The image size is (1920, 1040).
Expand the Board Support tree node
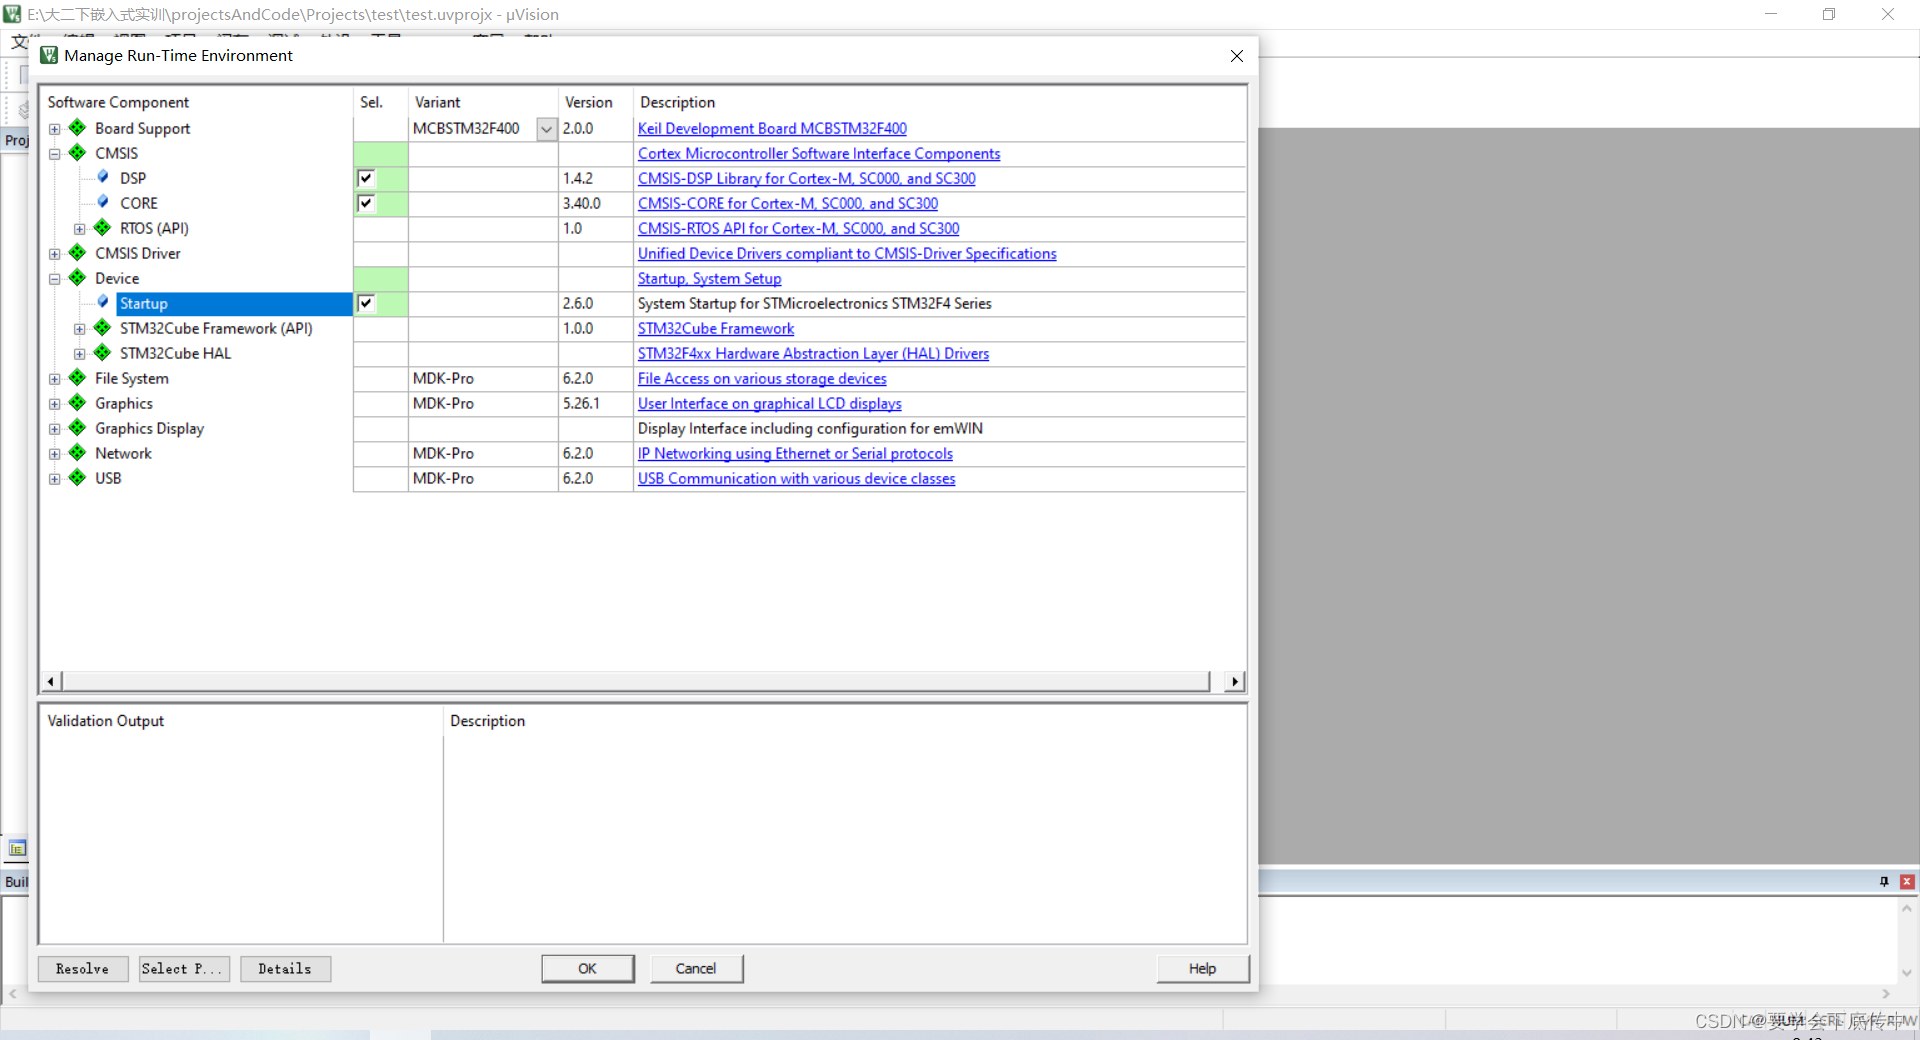55,129
